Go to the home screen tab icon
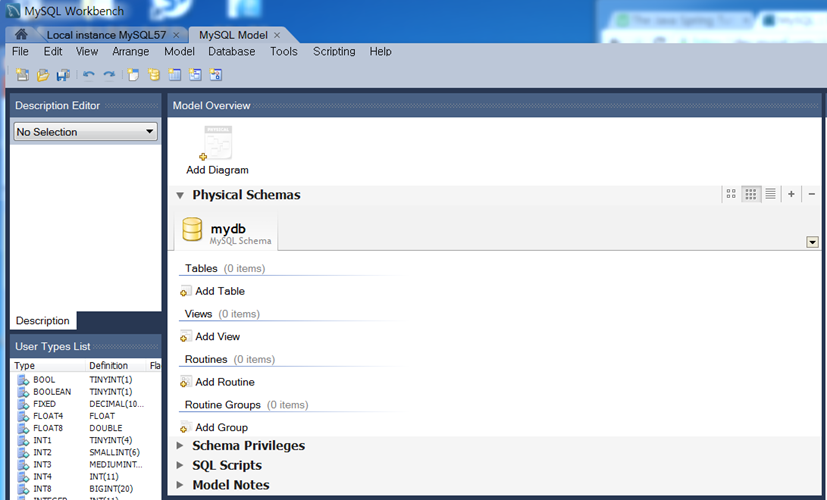This screenshot has height=500, width=827. pyautogui.click(x=21, y=34)
